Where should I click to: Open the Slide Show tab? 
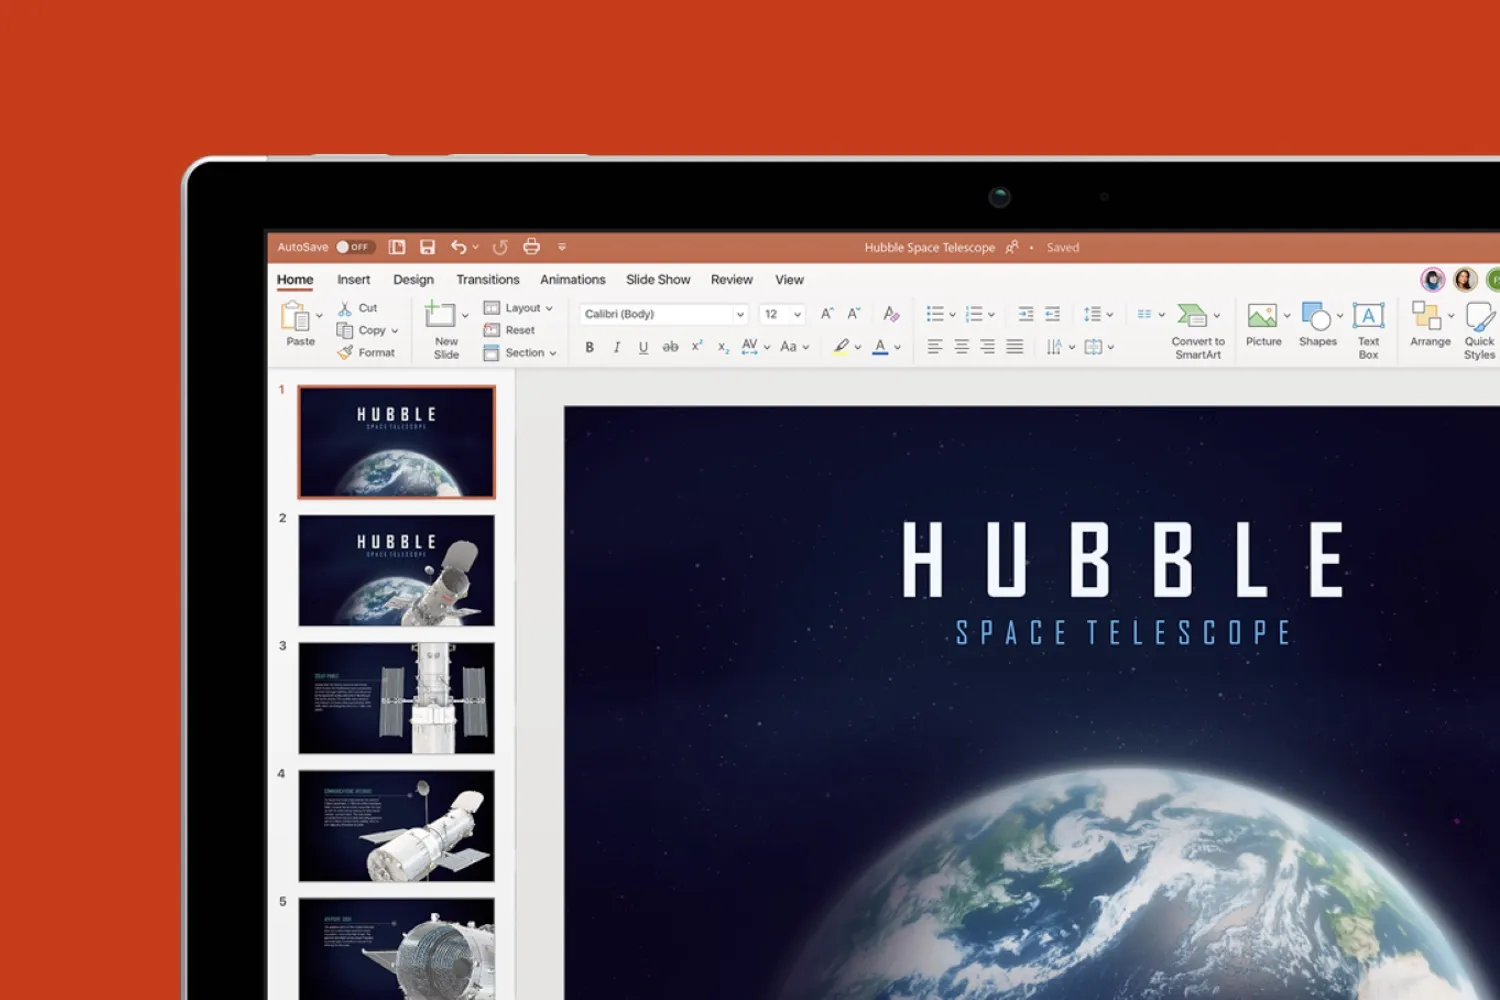(658, 280)
